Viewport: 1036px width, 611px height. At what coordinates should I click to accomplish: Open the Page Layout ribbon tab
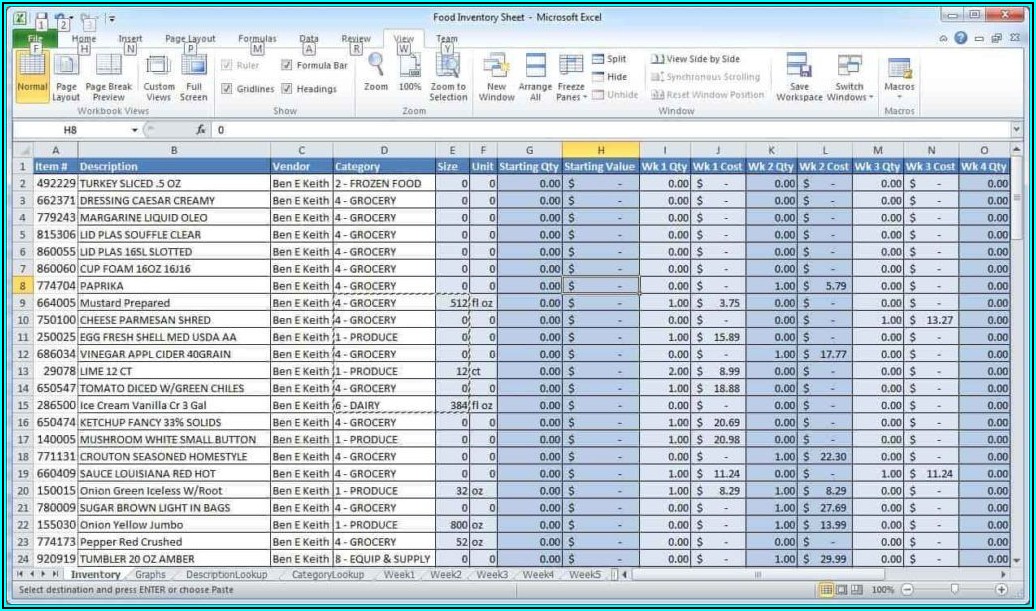tap(190, 39)
